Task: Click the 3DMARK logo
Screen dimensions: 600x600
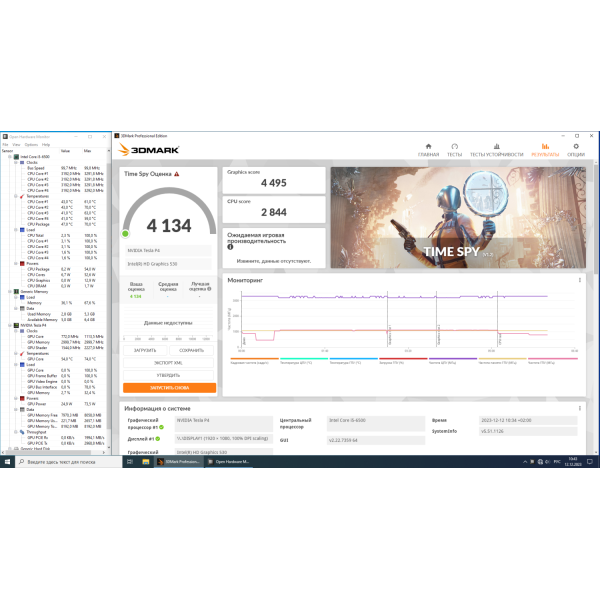Action: point(148,150)
